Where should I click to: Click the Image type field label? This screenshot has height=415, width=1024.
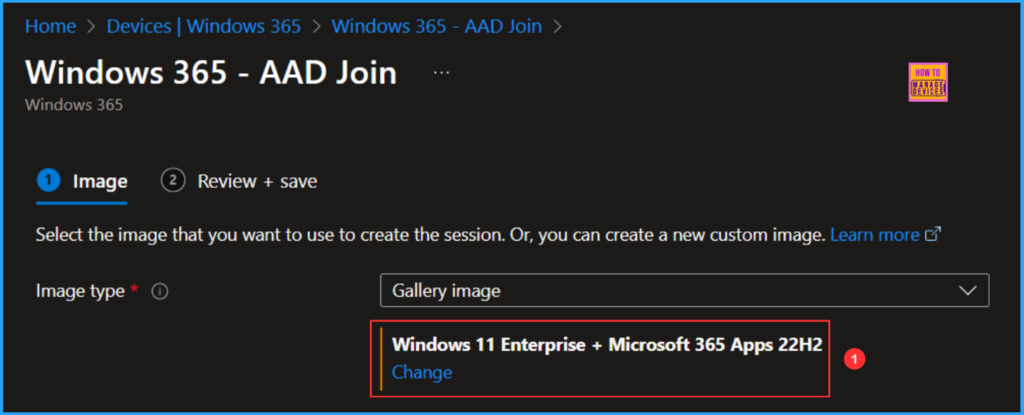[x=80, y=291]
